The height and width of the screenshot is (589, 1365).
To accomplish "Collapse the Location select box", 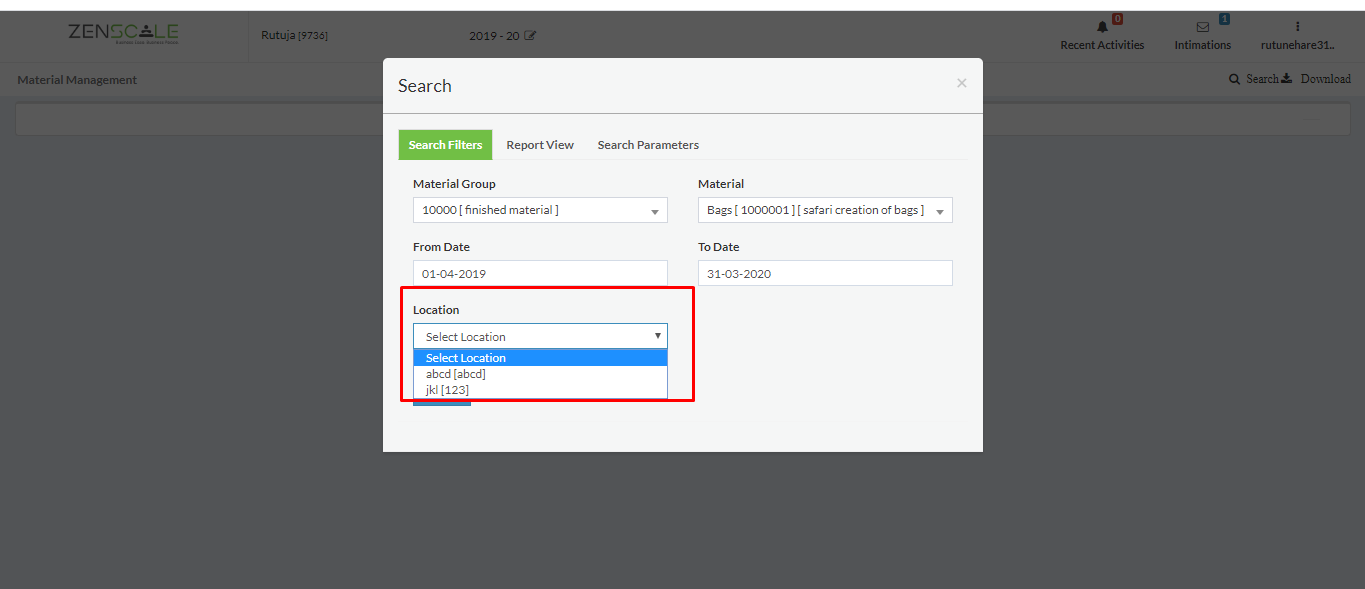I will coord(540,336).
